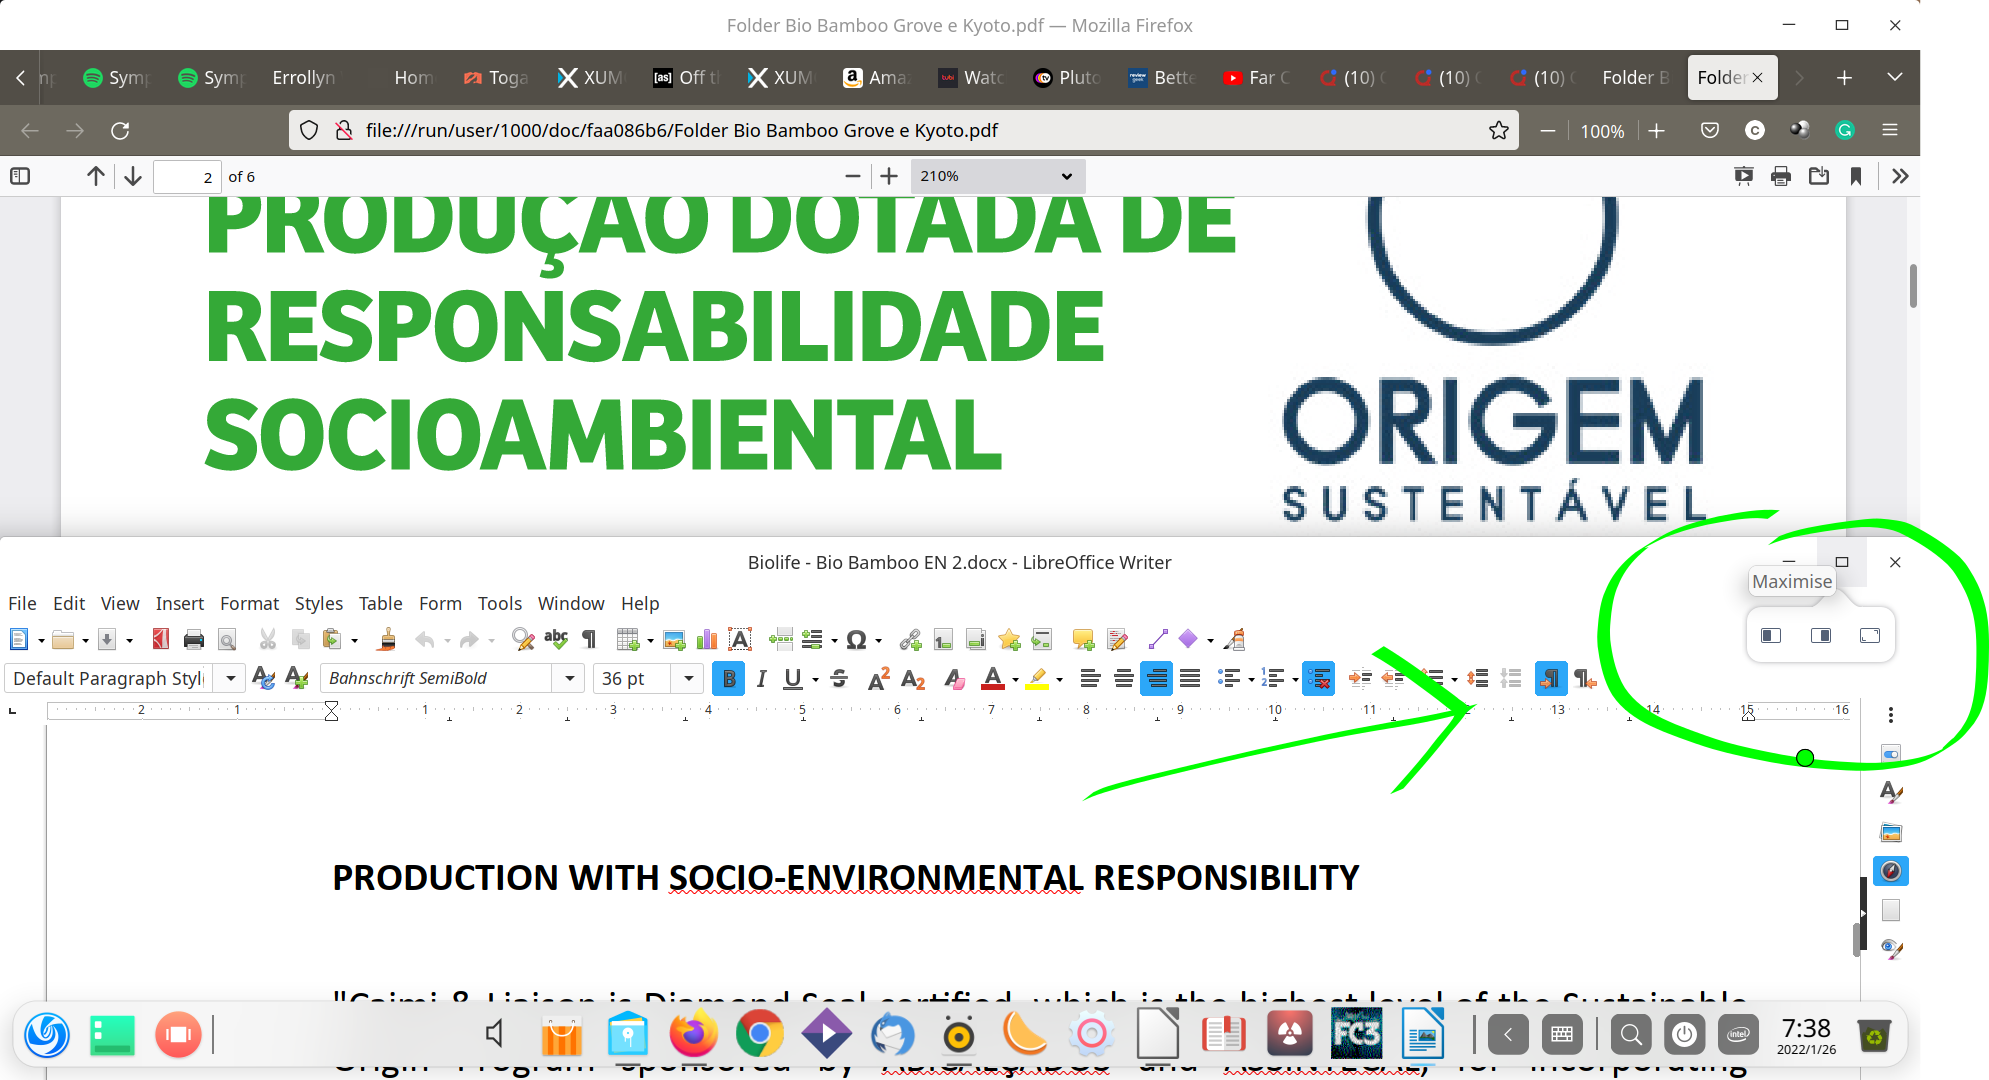The width and height of the screenshot is (1989, 1080).
Task: Open the Navigator sidebar panel icon
Action: [1890, 871]
